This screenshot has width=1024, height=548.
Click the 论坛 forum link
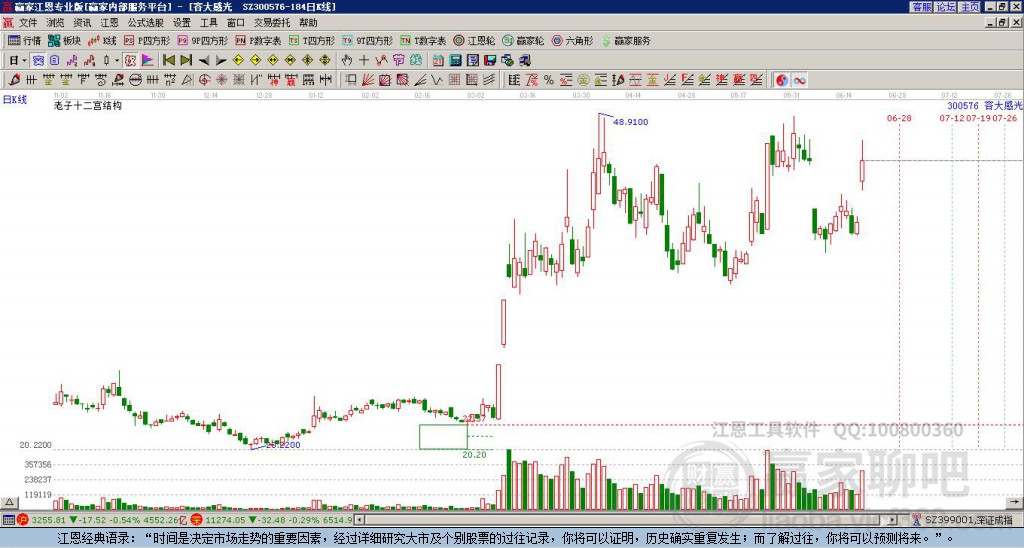945,7
